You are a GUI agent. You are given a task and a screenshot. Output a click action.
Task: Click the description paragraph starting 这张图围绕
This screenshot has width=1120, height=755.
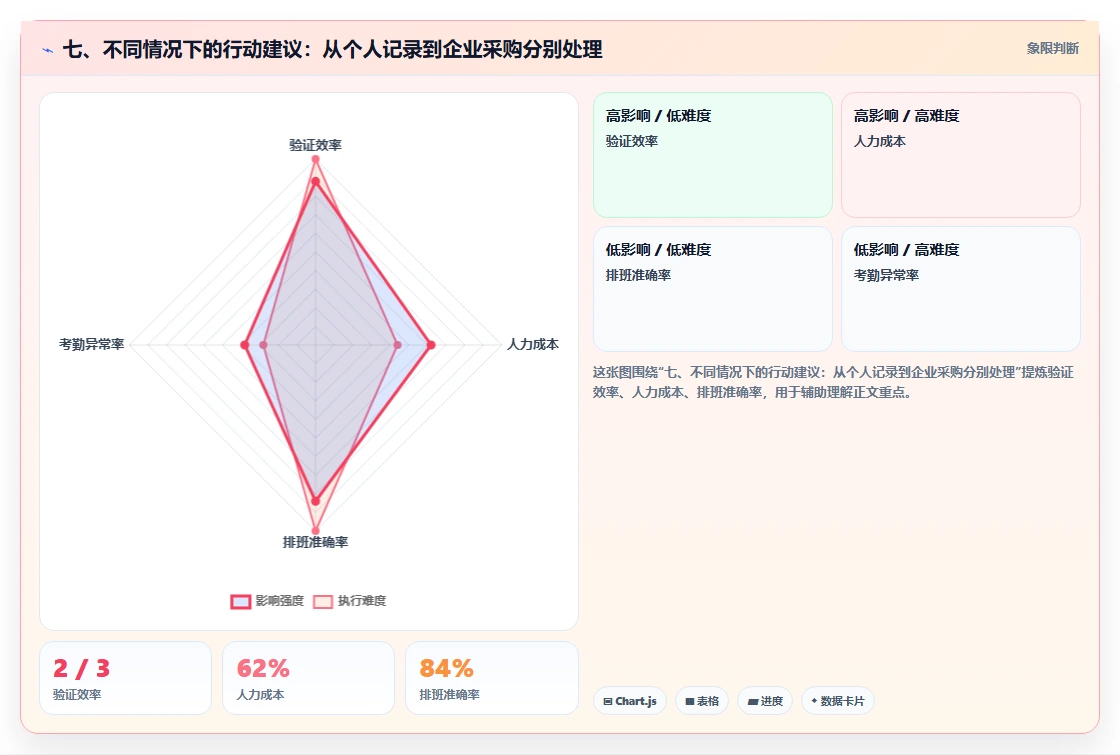833,382
